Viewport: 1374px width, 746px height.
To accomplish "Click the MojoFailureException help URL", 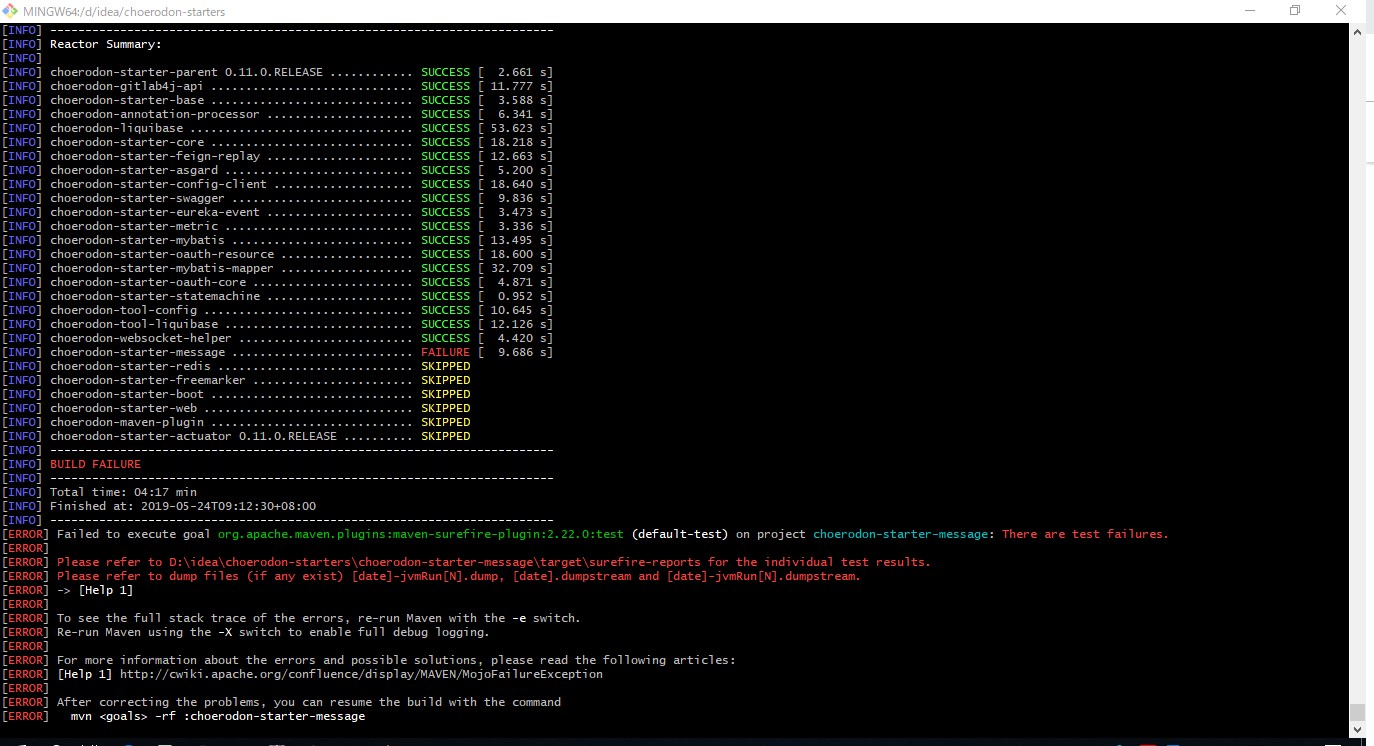I will tap(362, 674).
